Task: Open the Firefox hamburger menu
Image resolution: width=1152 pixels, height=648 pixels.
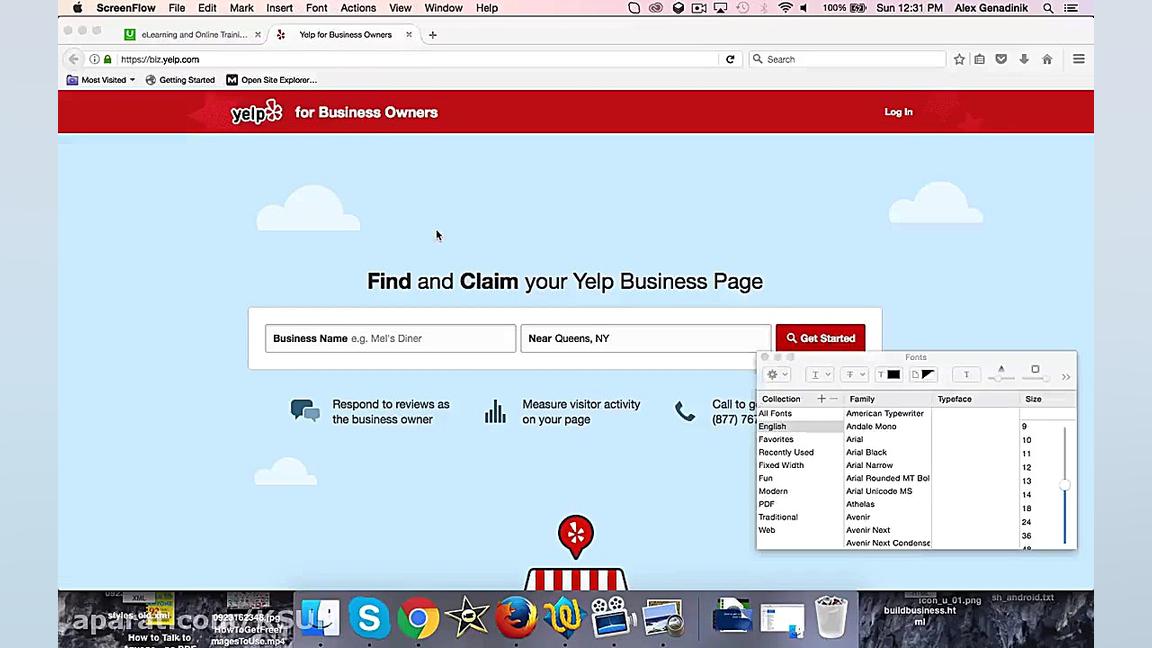Action: pyautogui.click(x=1079, y=59)
